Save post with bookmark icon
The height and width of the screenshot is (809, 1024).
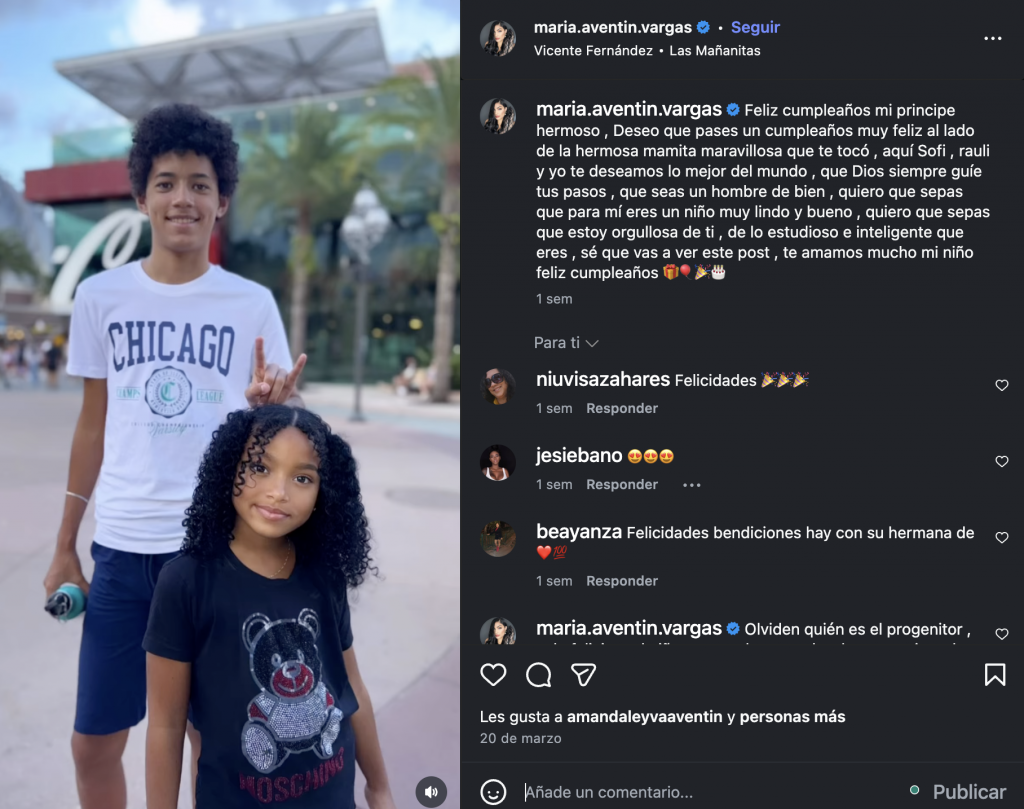click(995, 674)
